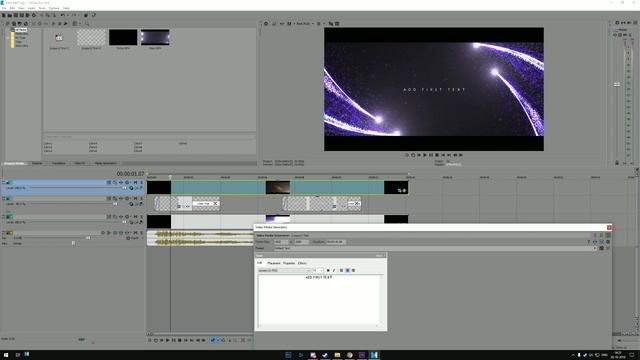The height and width of the screenshot is (360, 640).
Task: Solo video track 3
Action: 142,217
